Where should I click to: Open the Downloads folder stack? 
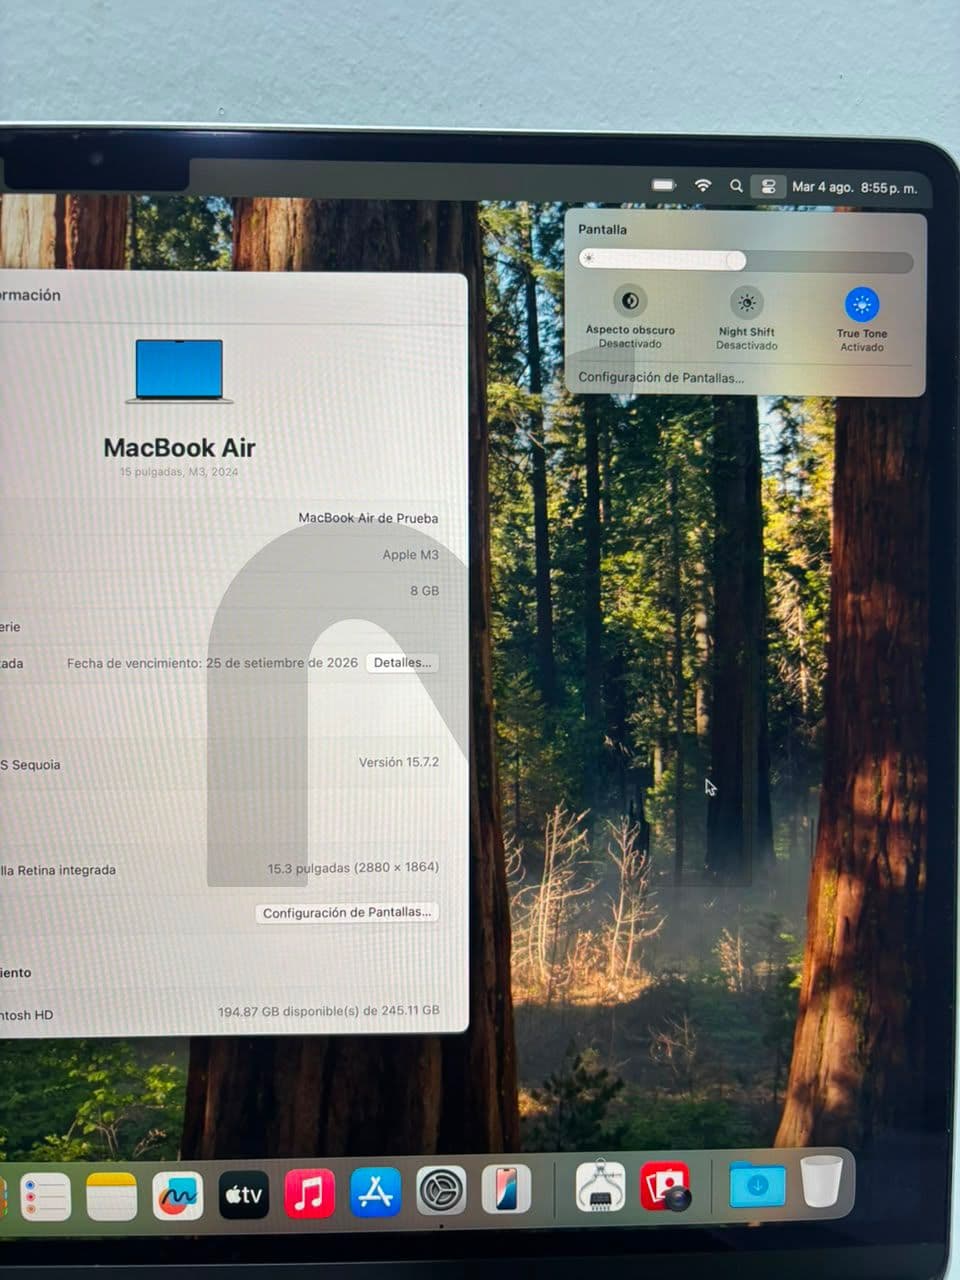point(757,1184)
